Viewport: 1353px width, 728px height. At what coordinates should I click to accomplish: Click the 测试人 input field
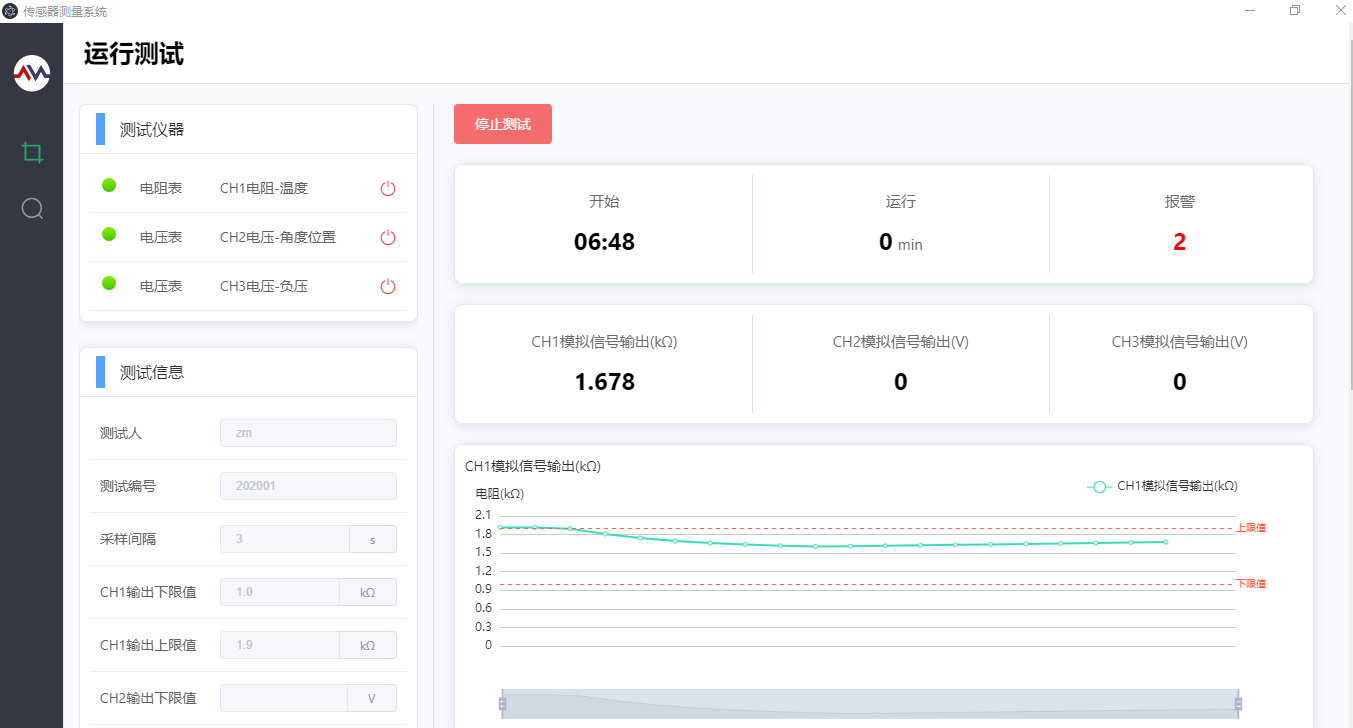coord(308,433)
